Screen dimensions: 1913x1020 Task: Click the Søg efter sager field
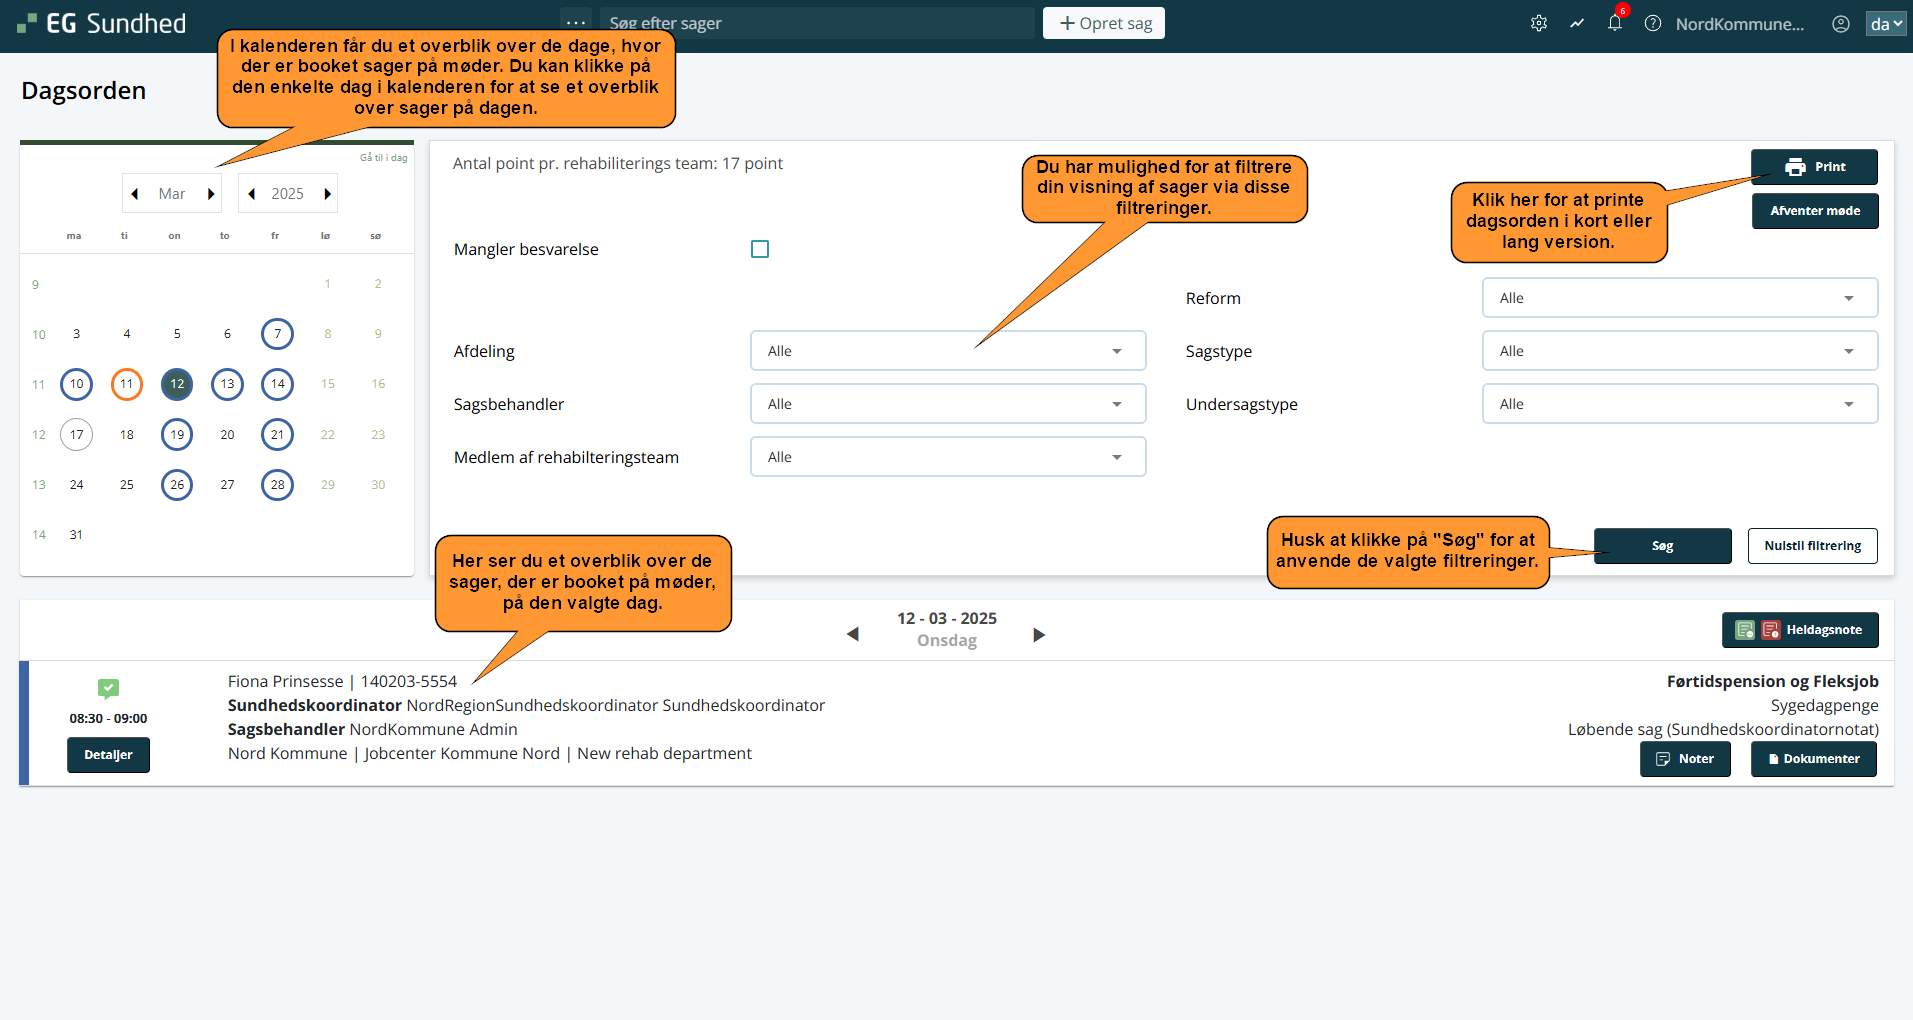click(816, 23)
